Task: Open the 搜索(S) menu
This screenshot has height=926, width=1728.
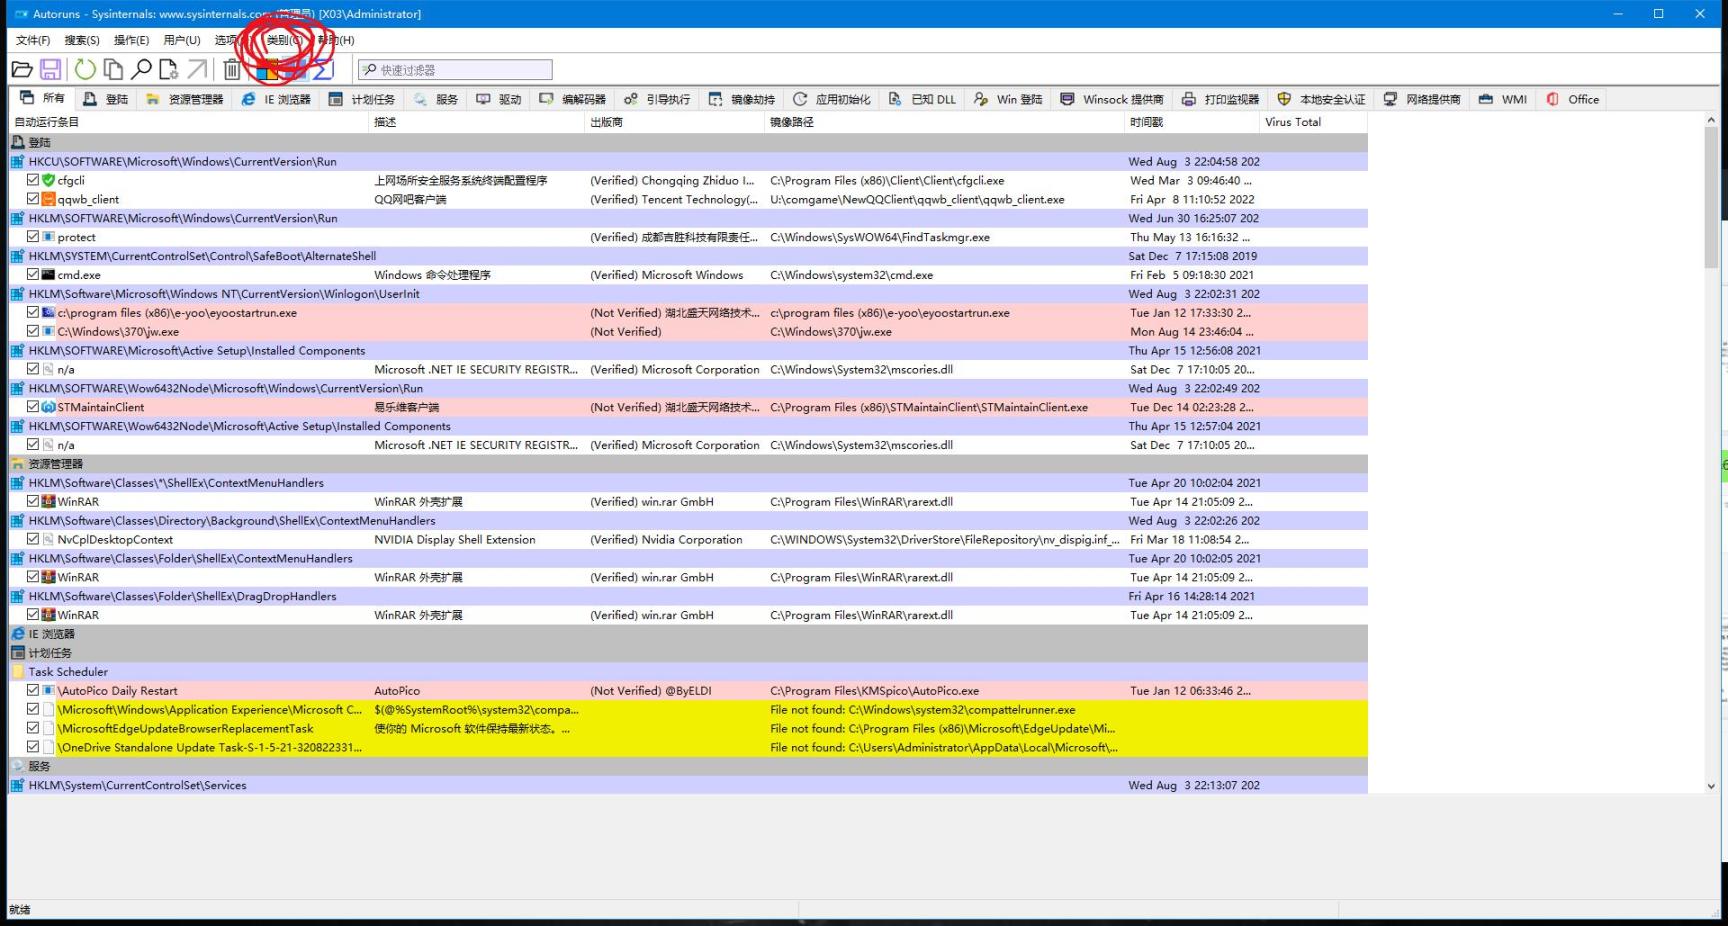Action: pos(82,40)
